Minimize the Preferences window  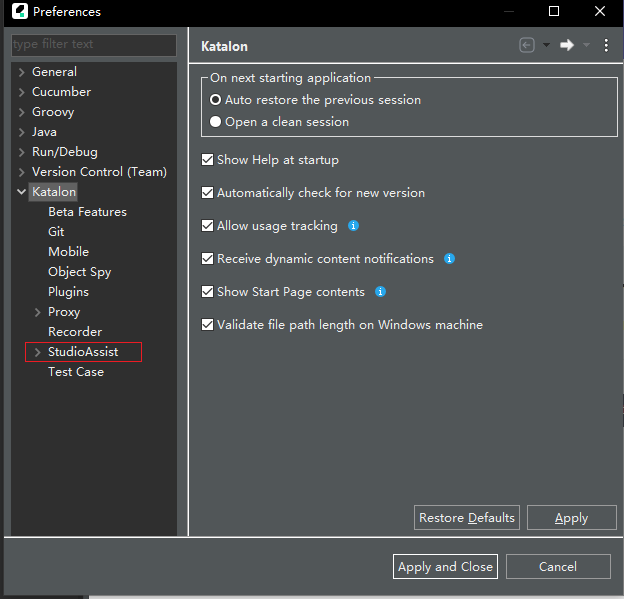(x=509, y=11)
